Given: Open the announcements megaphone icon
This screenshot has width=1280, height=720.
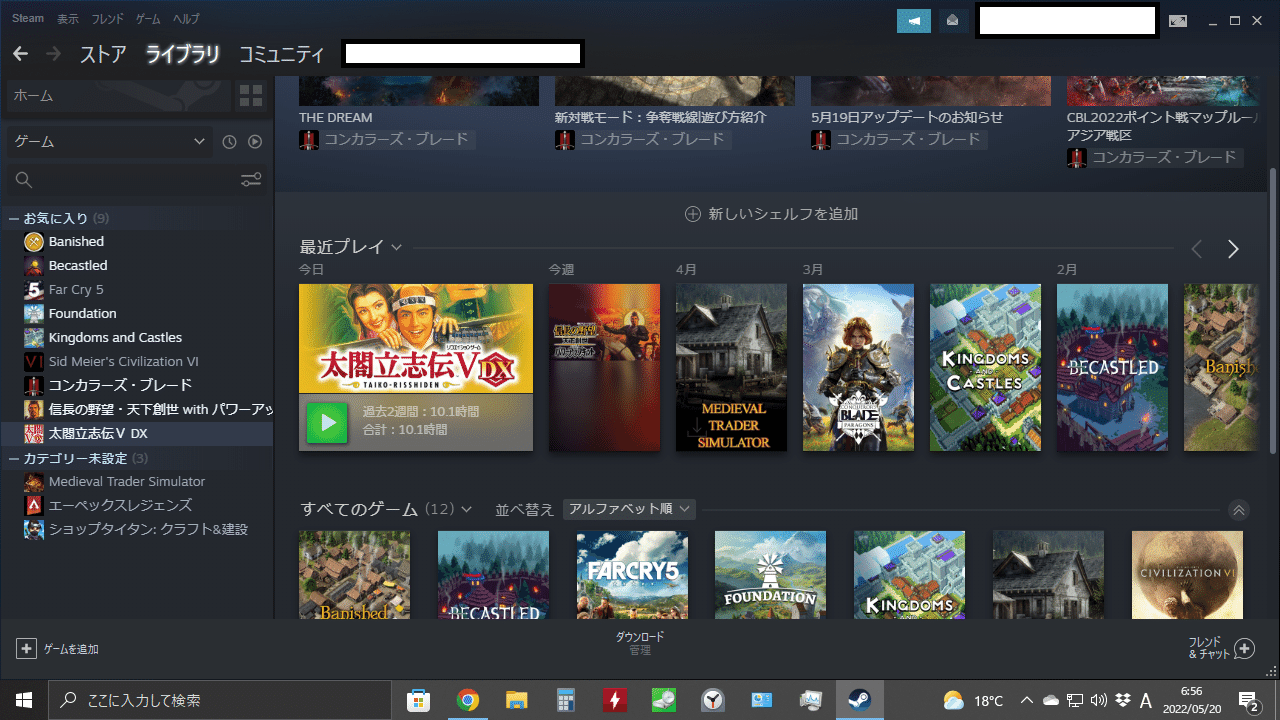Looking at the screenshot, I should pyautogui.click(x=914, y=21).
